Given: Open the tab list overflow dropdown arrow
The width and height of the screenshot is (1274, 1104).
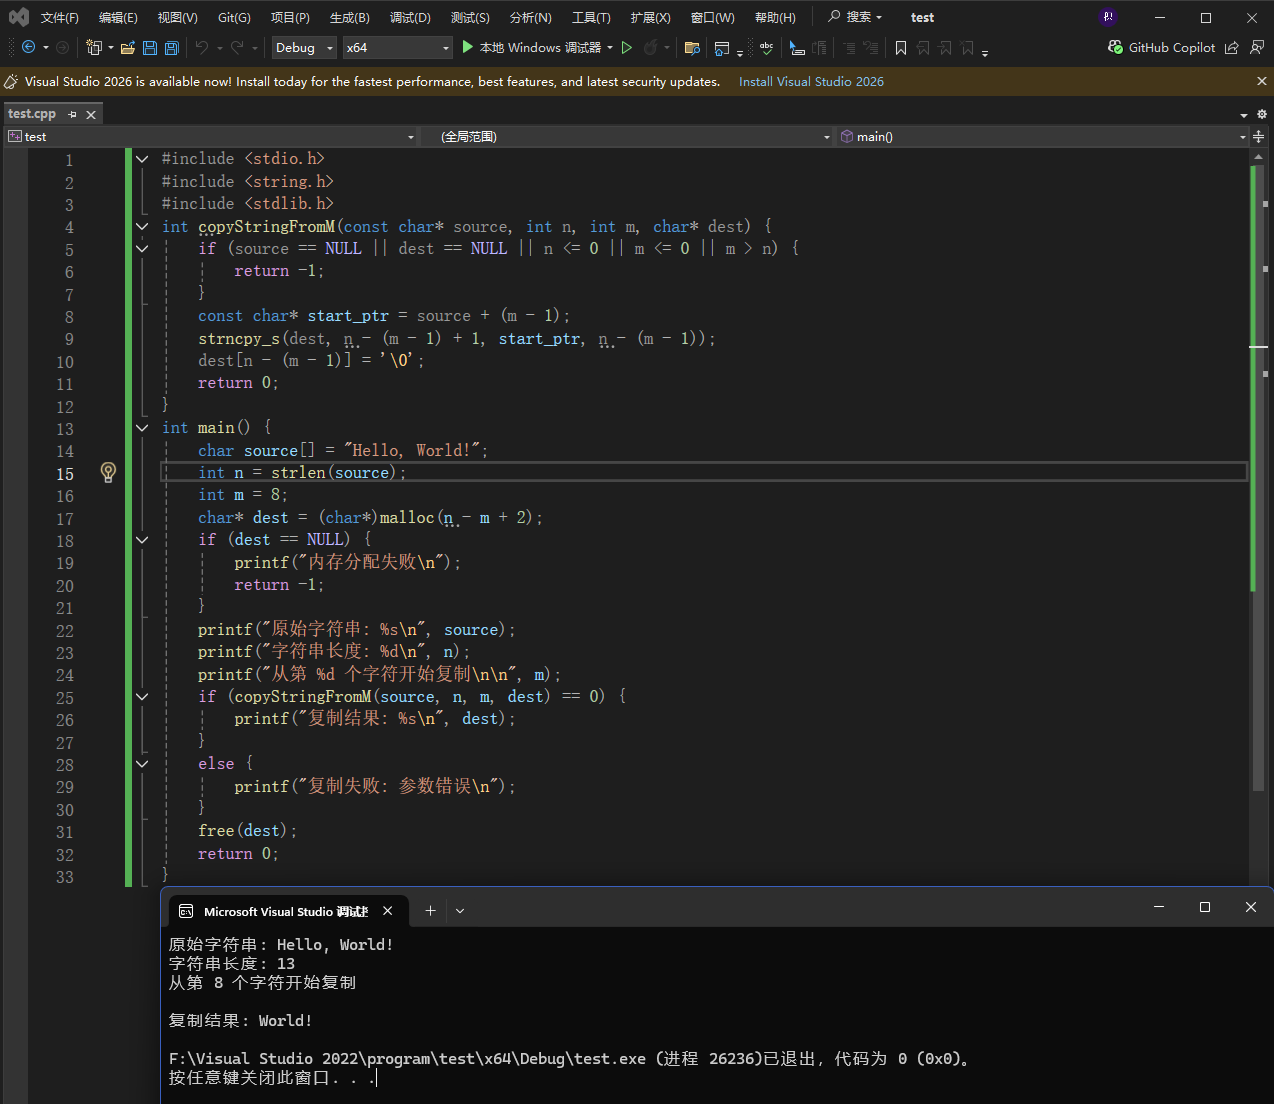Looking at the screenshot, I should (1244, 115).
